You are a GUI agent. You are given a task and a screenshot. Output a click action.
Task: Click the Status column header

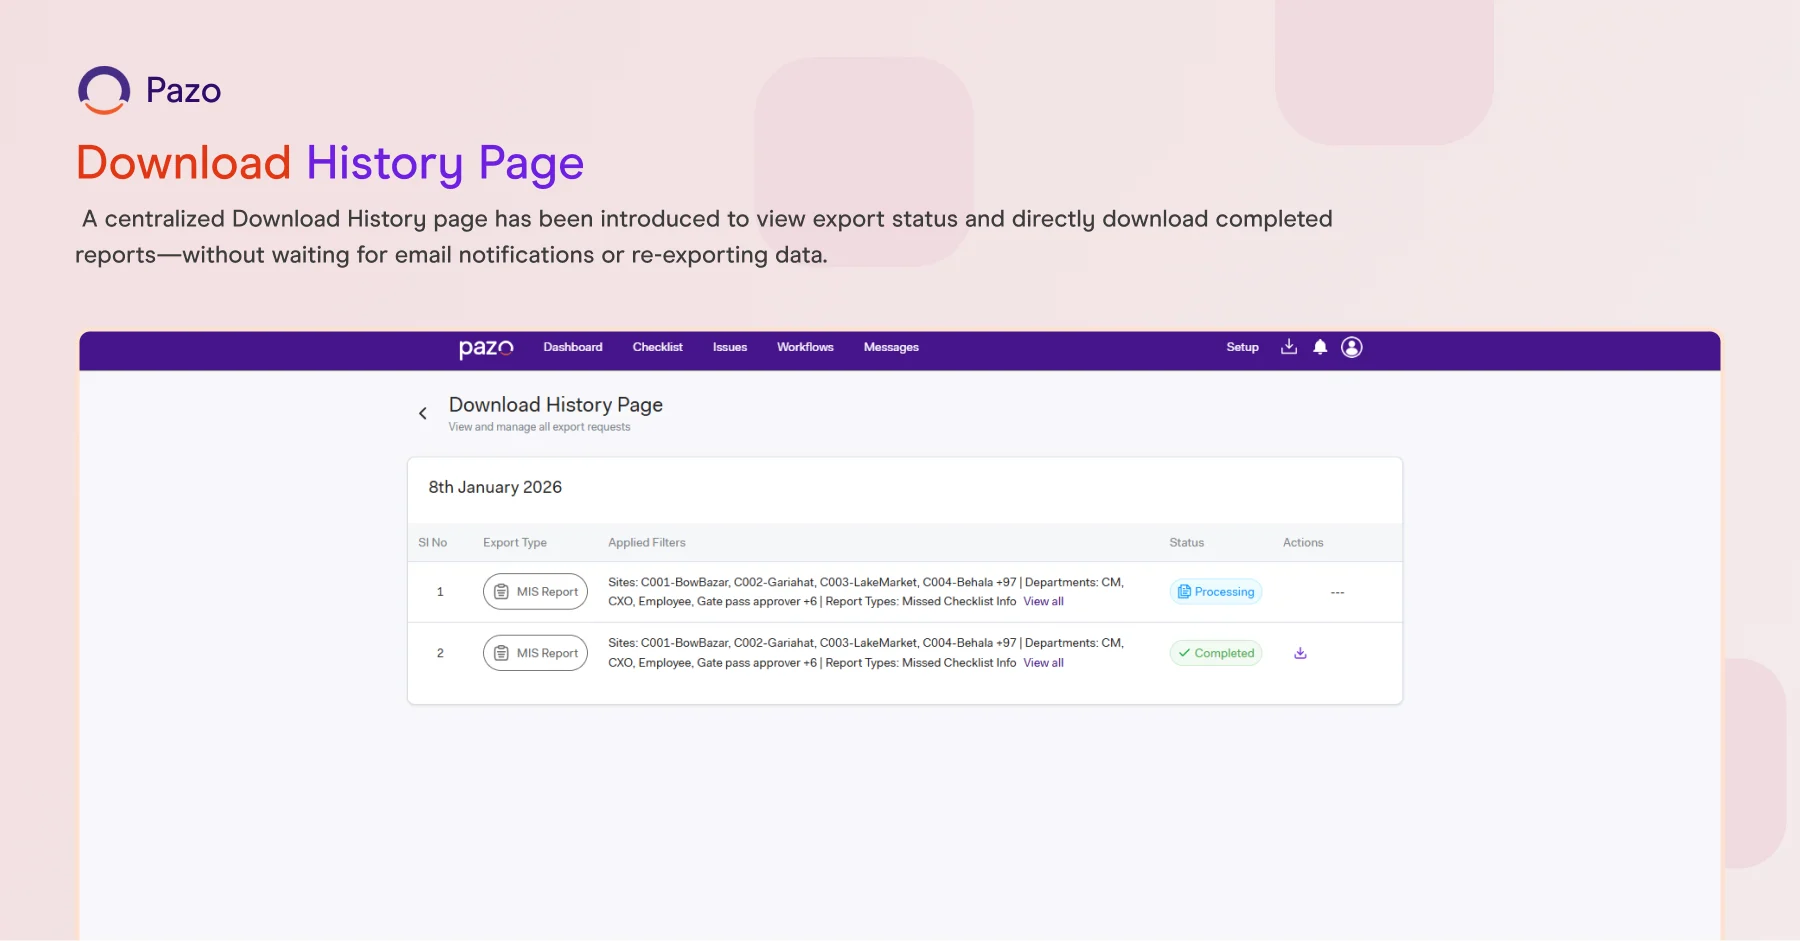pos(1187,543)
